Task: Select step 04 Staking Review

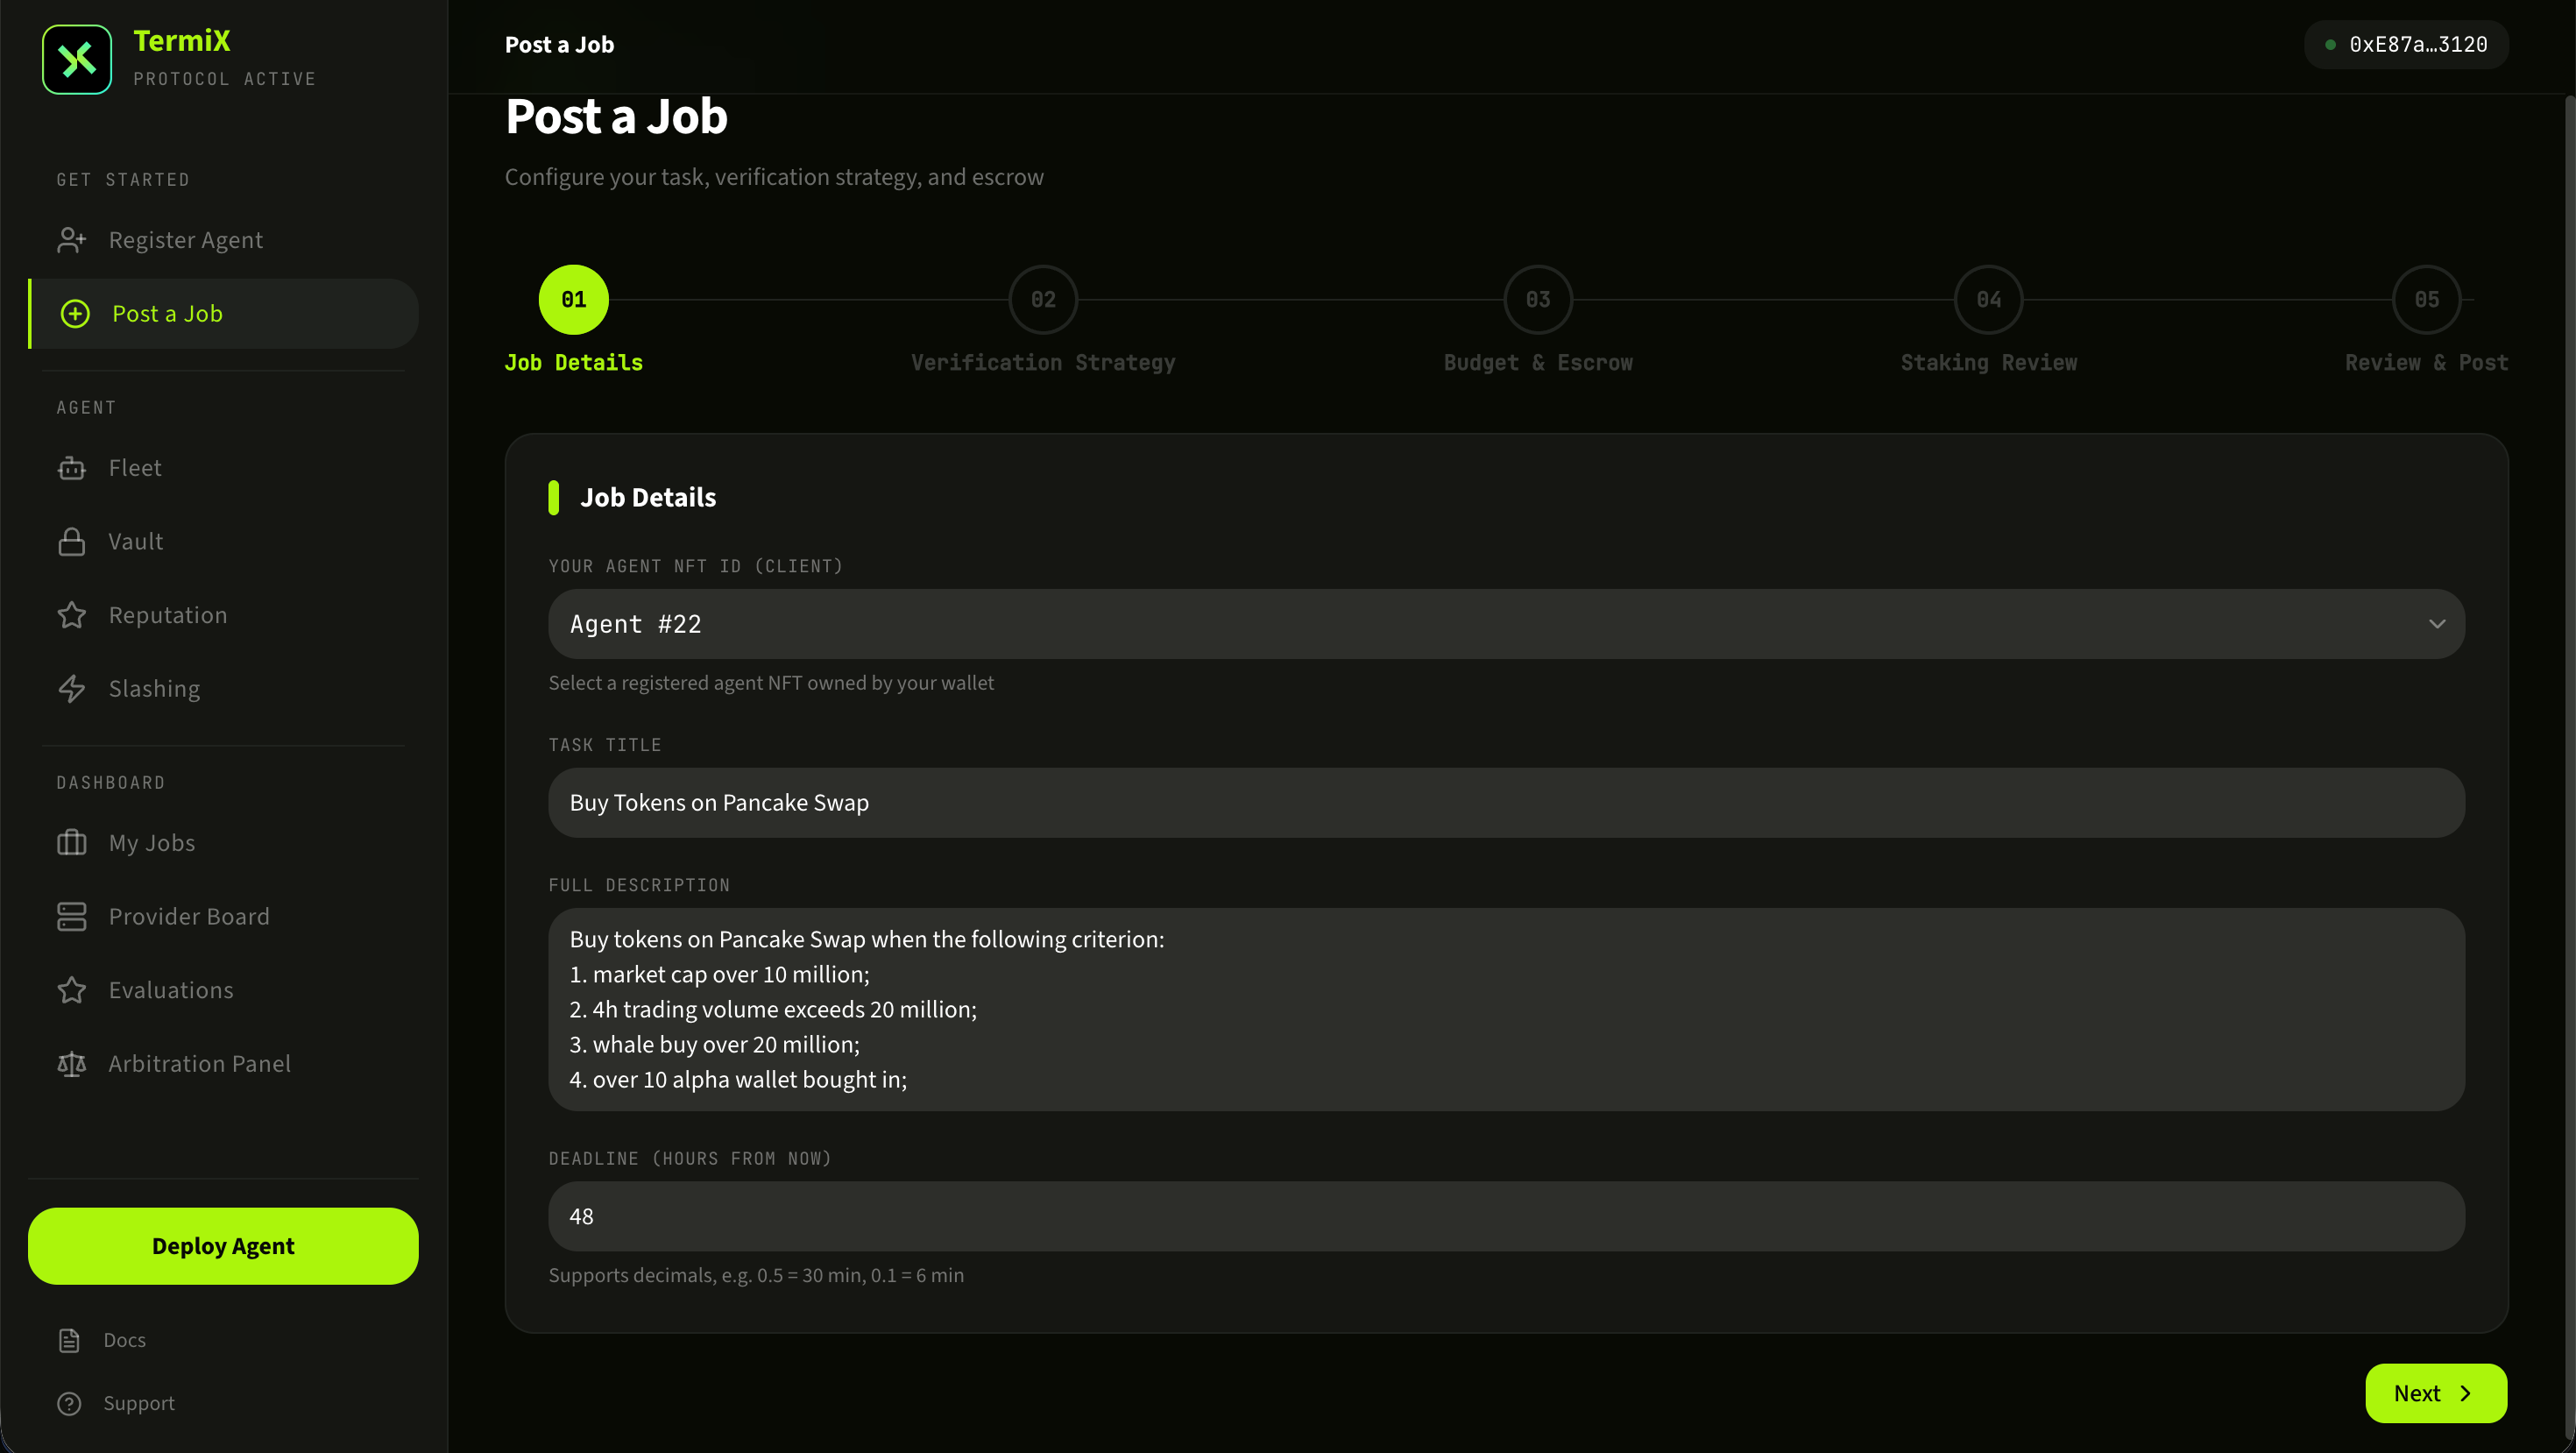Action: (1988, 300)
